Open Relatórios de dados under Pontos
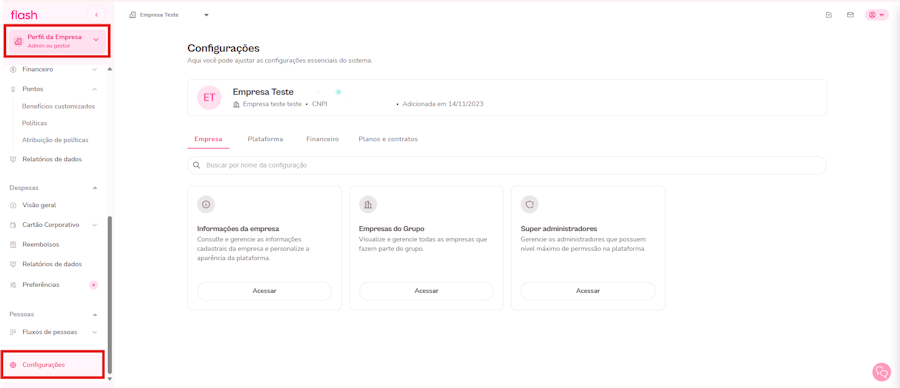This screenshot has width=900, height=388. [52, 159]
